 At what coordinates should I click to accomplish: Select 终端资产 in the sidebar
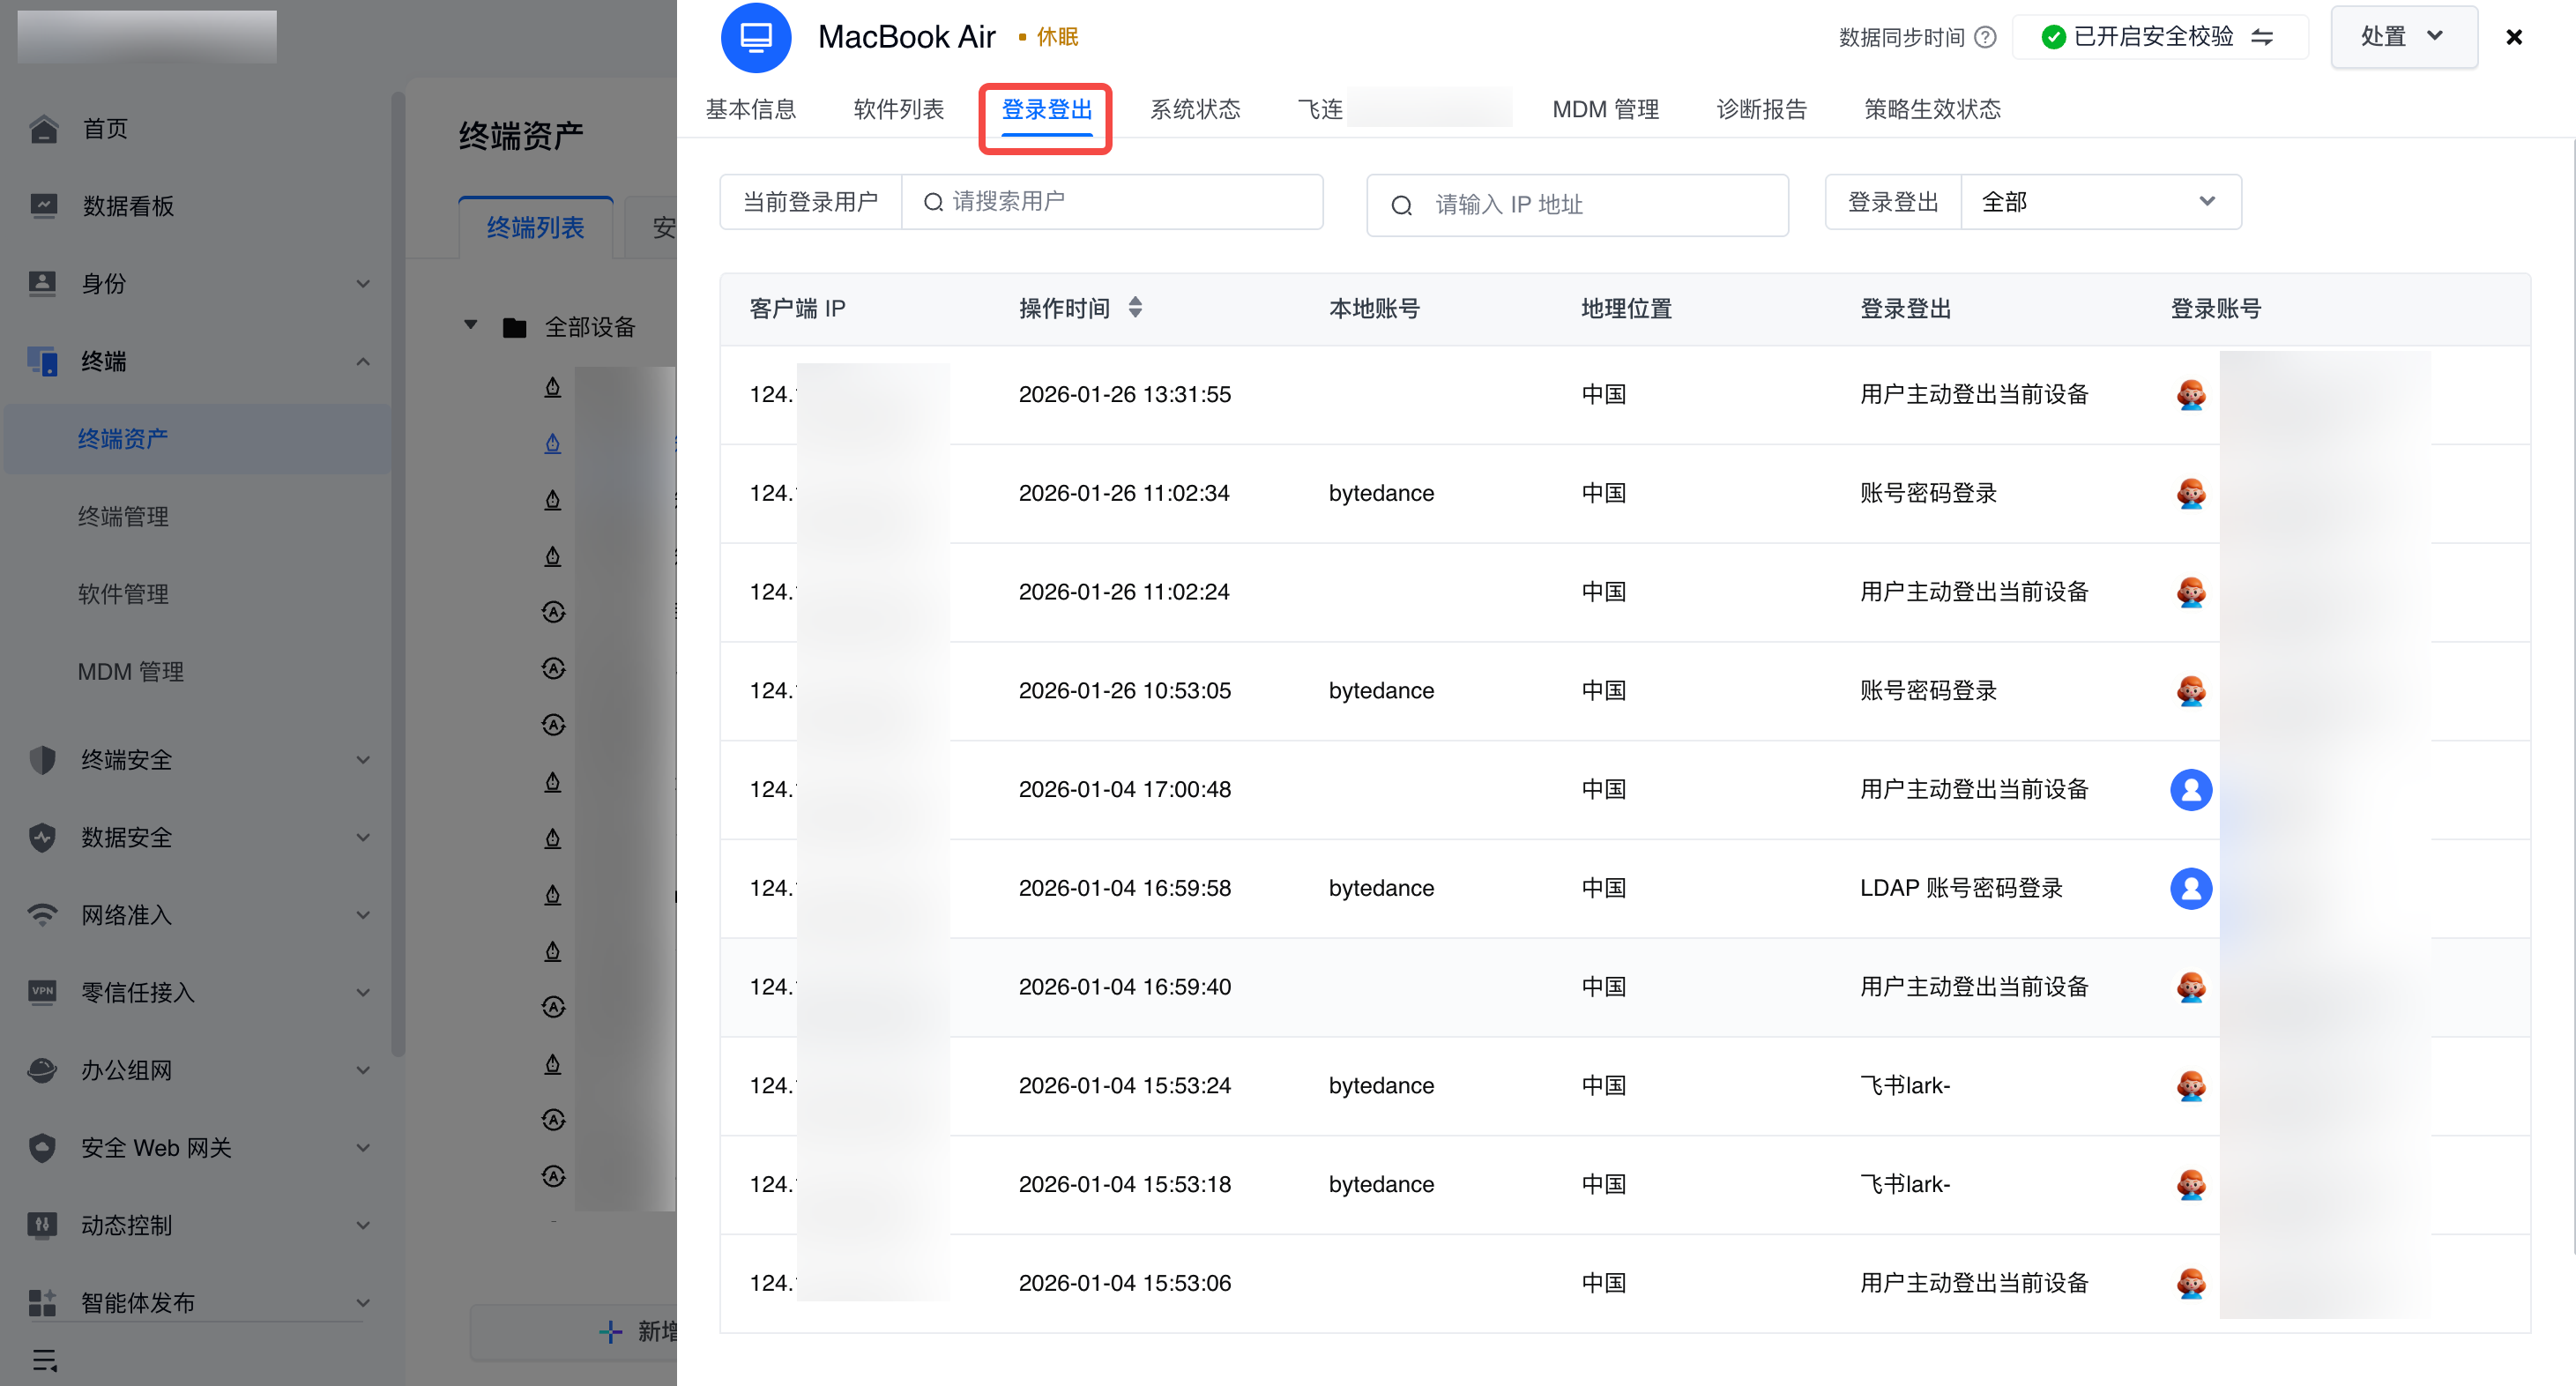click(x=198, y=439)
